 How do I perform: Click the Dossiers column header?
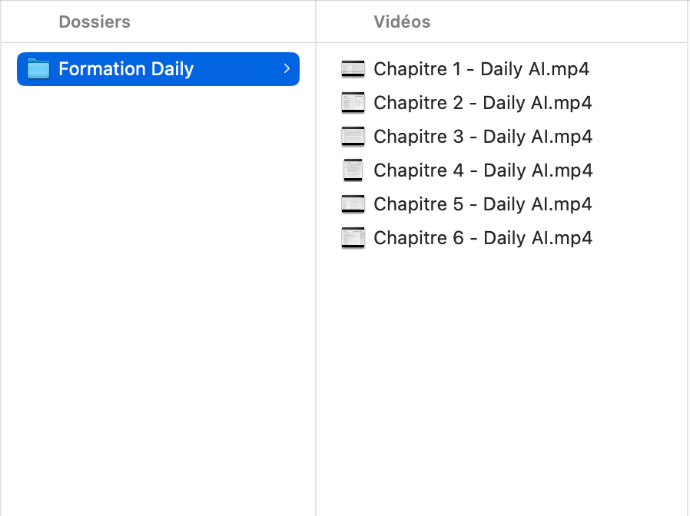tap(94, 22)
